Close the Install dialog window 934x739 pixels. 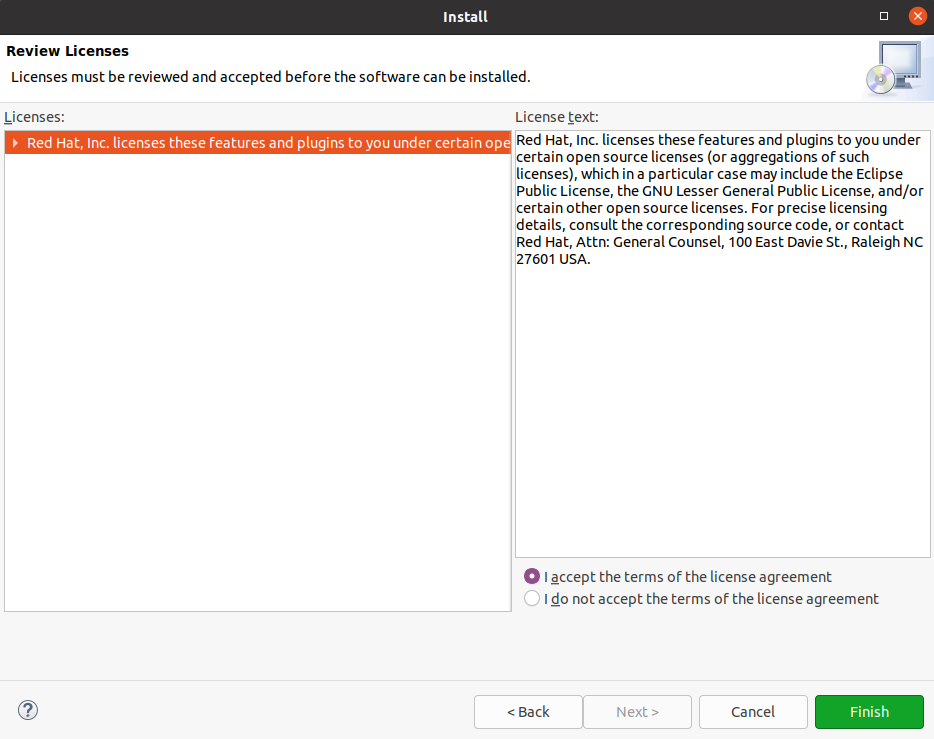[x=917, y=16]
